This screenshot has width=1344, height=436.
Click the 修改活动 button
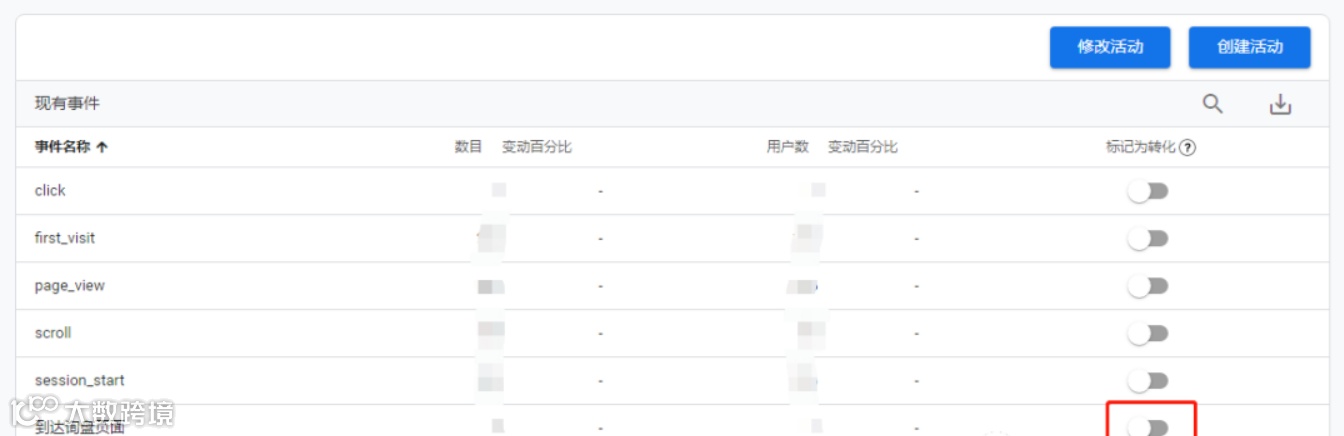tap(1110, 47)
